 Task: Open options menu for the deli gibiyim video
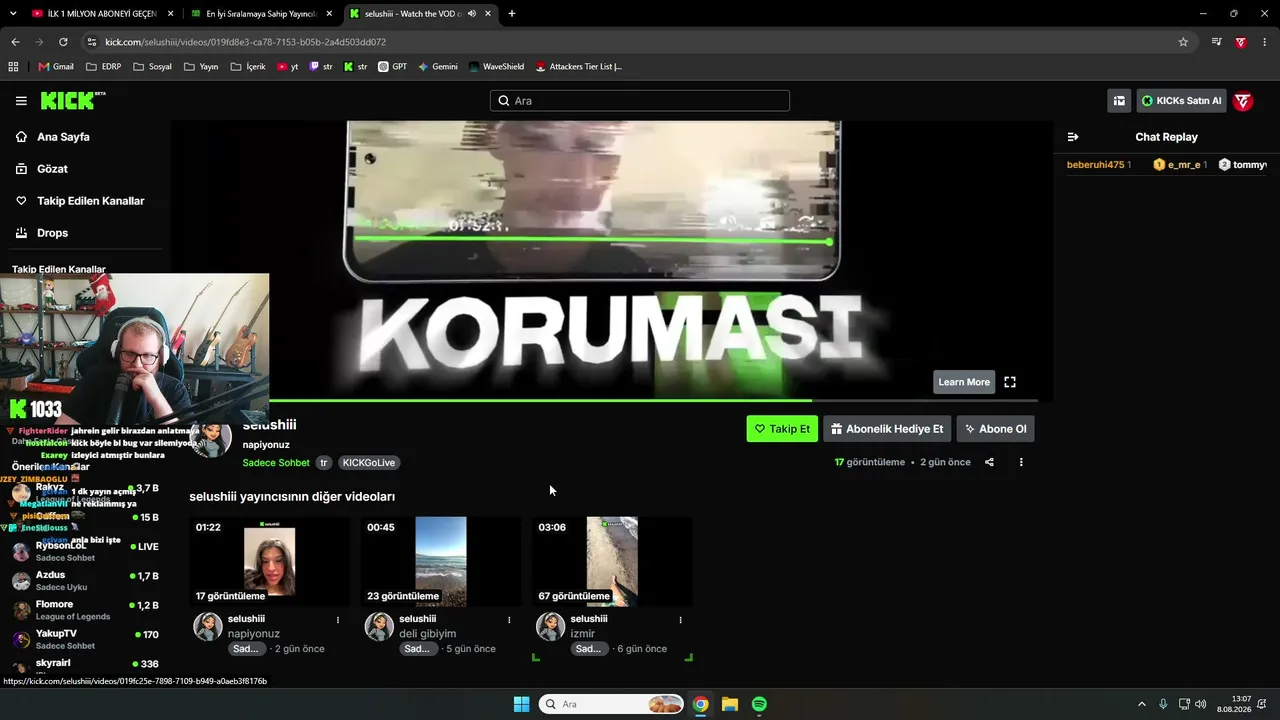(509, 620)
